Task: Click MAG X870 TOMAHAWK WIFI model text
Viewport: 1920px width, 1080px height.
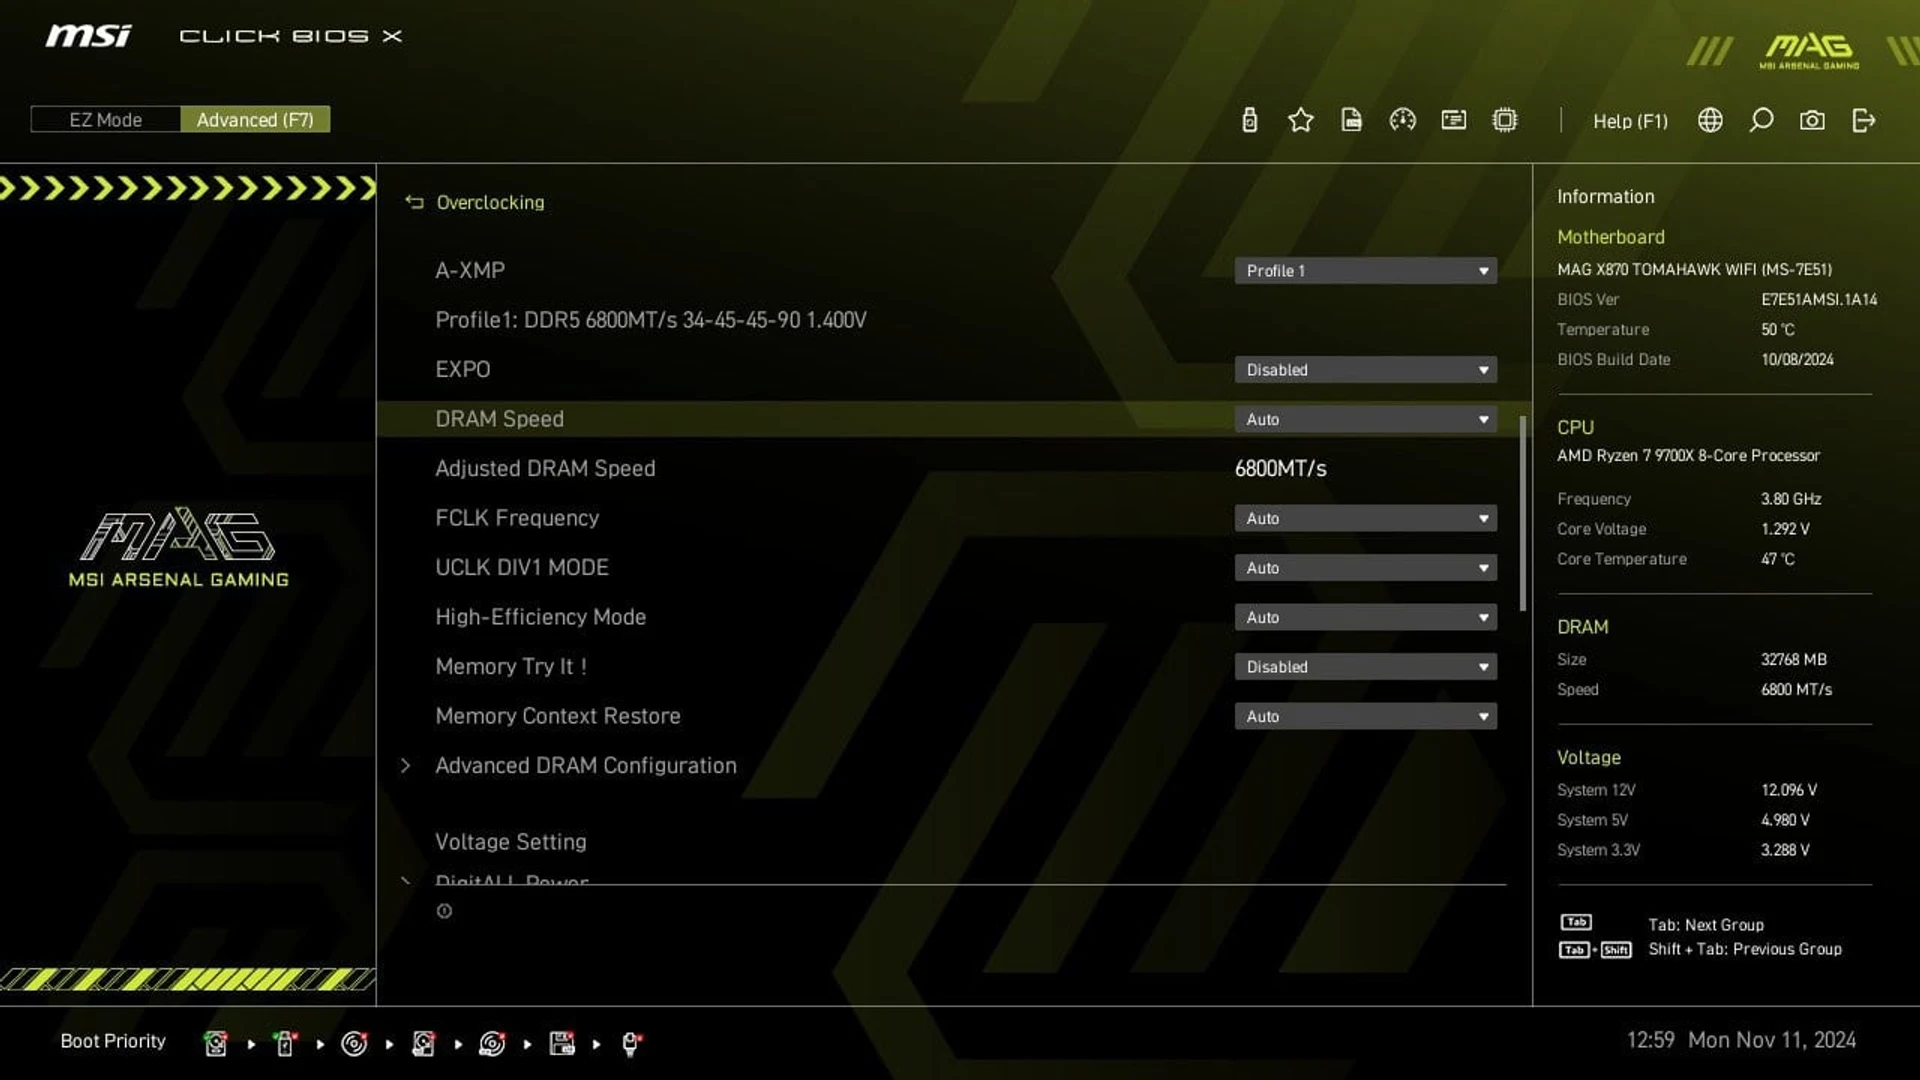Action: click(x=1694, y=270)
